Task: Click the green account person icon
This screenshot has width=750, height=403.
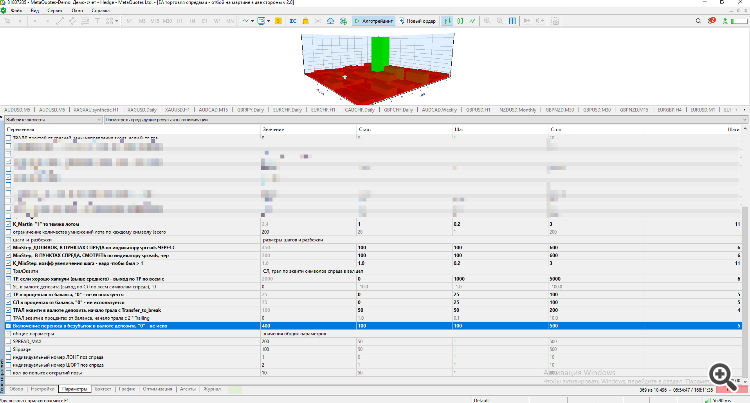Action: (x=726, y=21)
